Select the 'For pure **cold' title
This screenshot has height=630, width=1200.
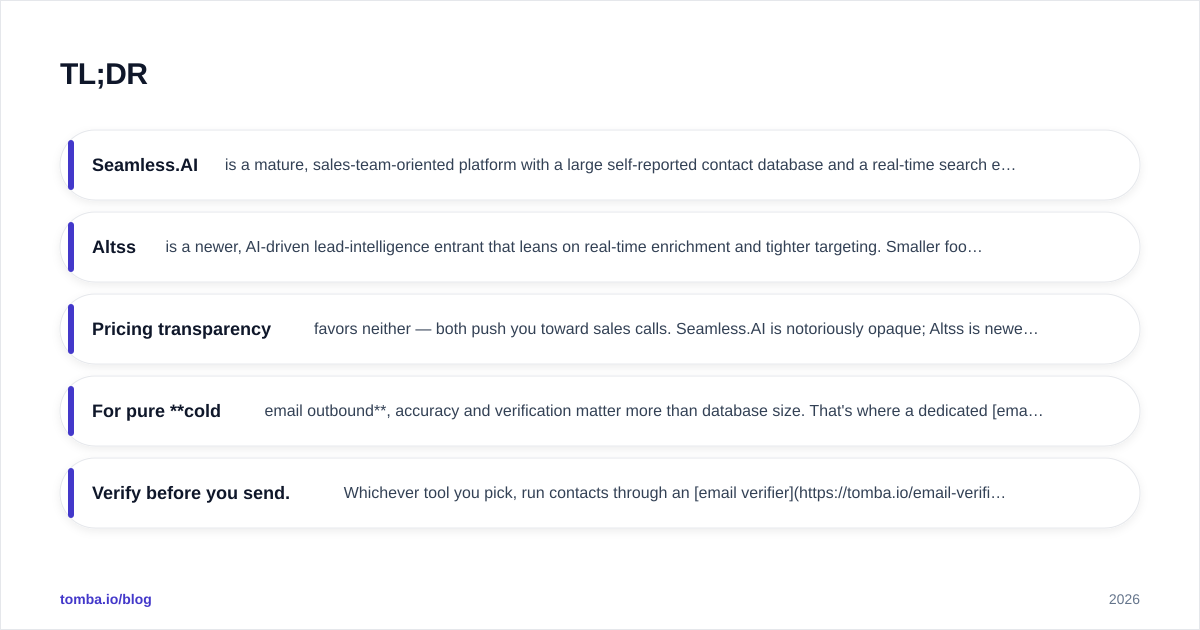click(x=156, y=411)
